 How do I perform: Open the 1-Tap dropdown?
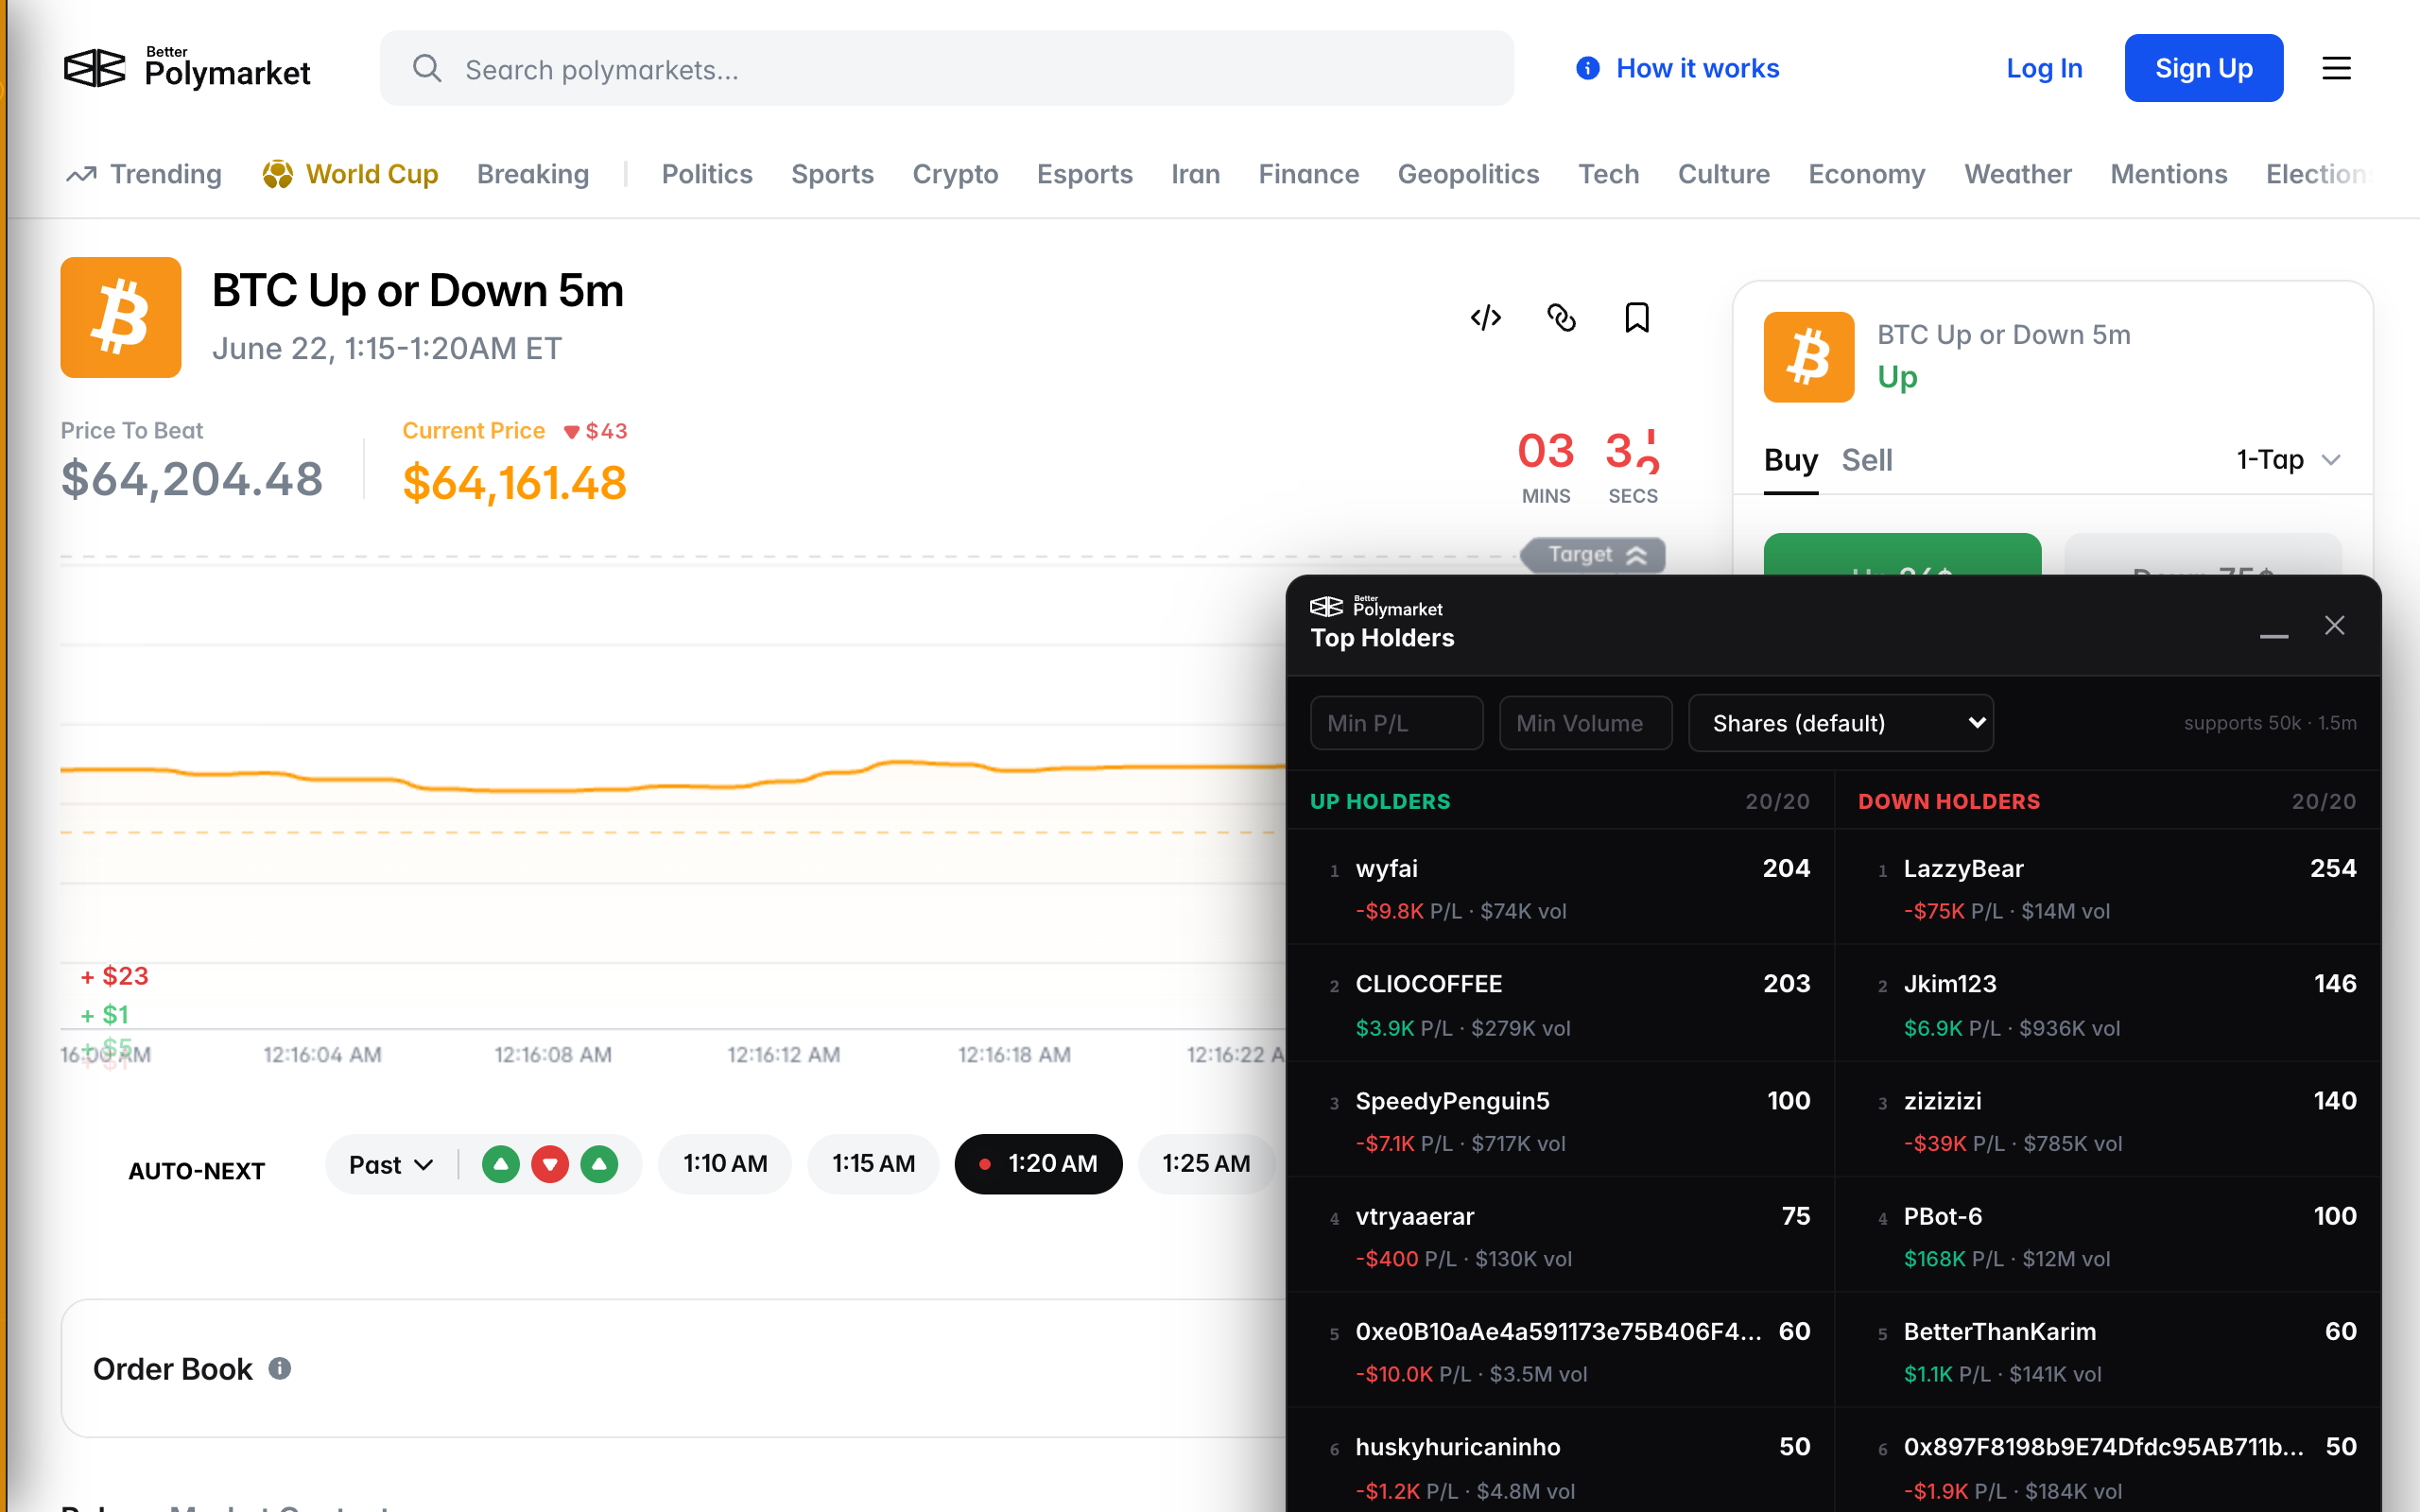(2288, 459)
